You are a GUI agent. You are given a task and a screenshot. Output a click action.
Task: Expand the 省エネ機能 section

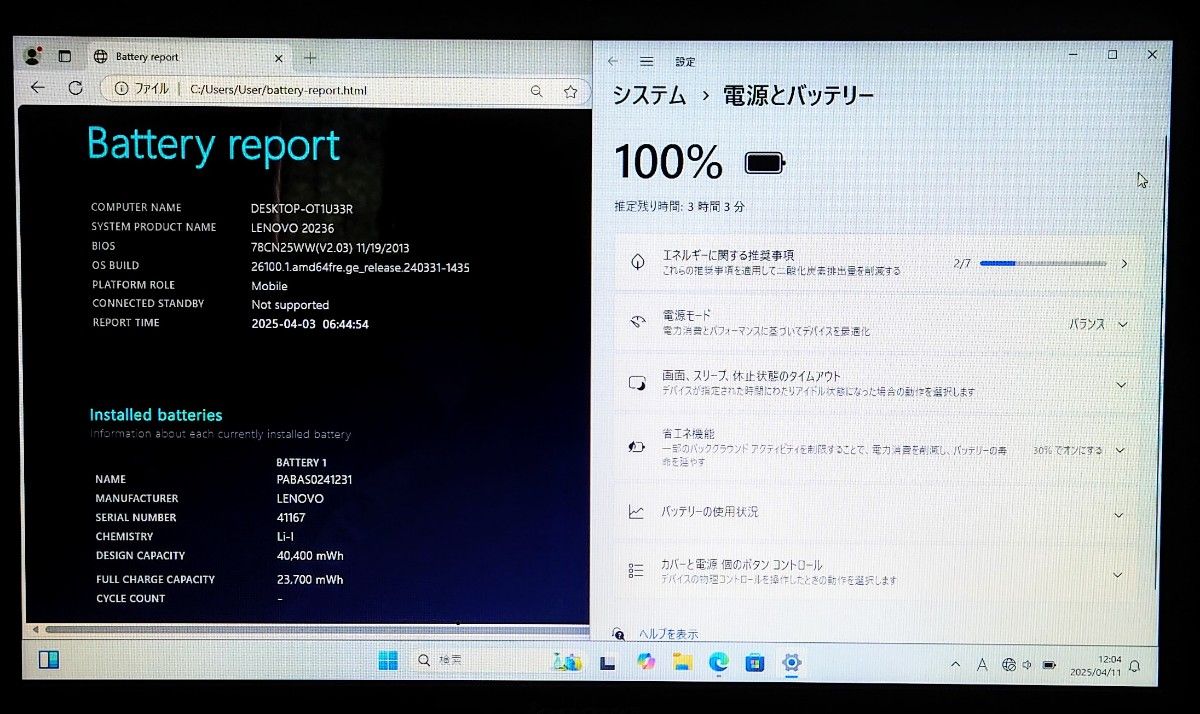coord(878,447)
